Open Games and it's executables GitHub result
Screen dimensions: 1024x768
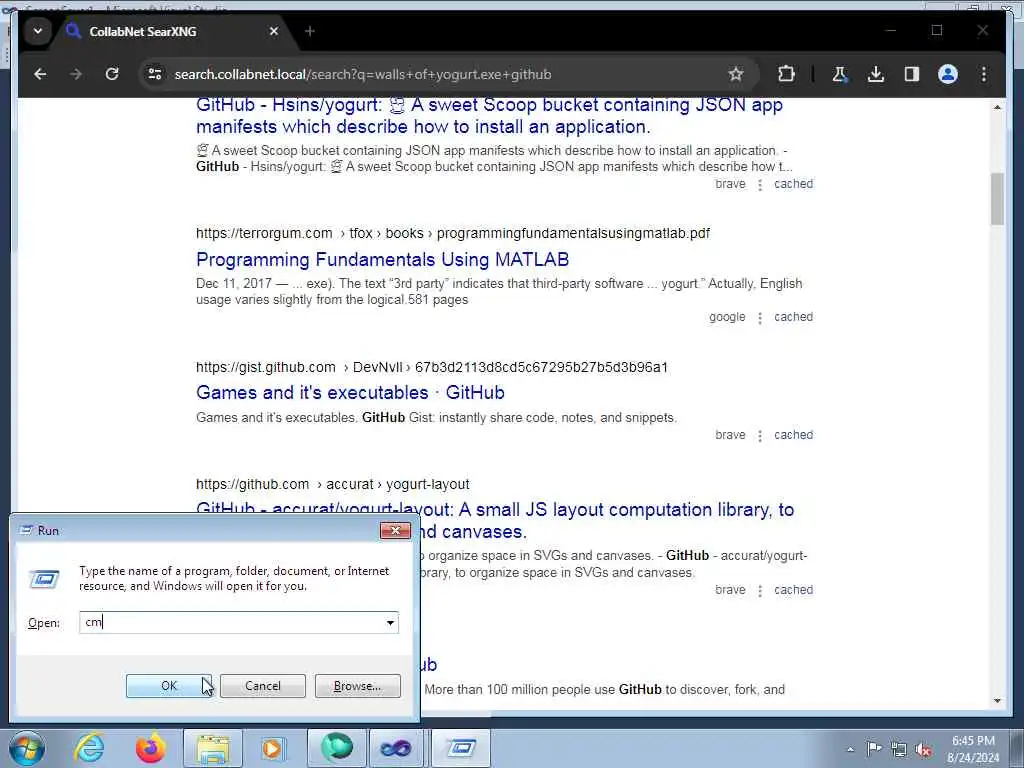pos(350,392)
